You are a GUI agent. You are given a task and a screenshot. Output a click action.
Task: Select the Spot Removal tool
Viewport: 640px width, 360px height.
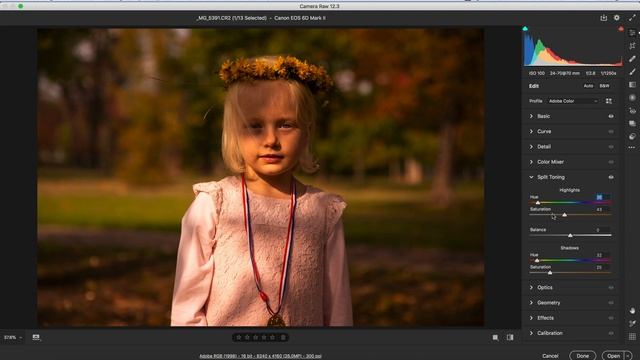coord(632,59)
